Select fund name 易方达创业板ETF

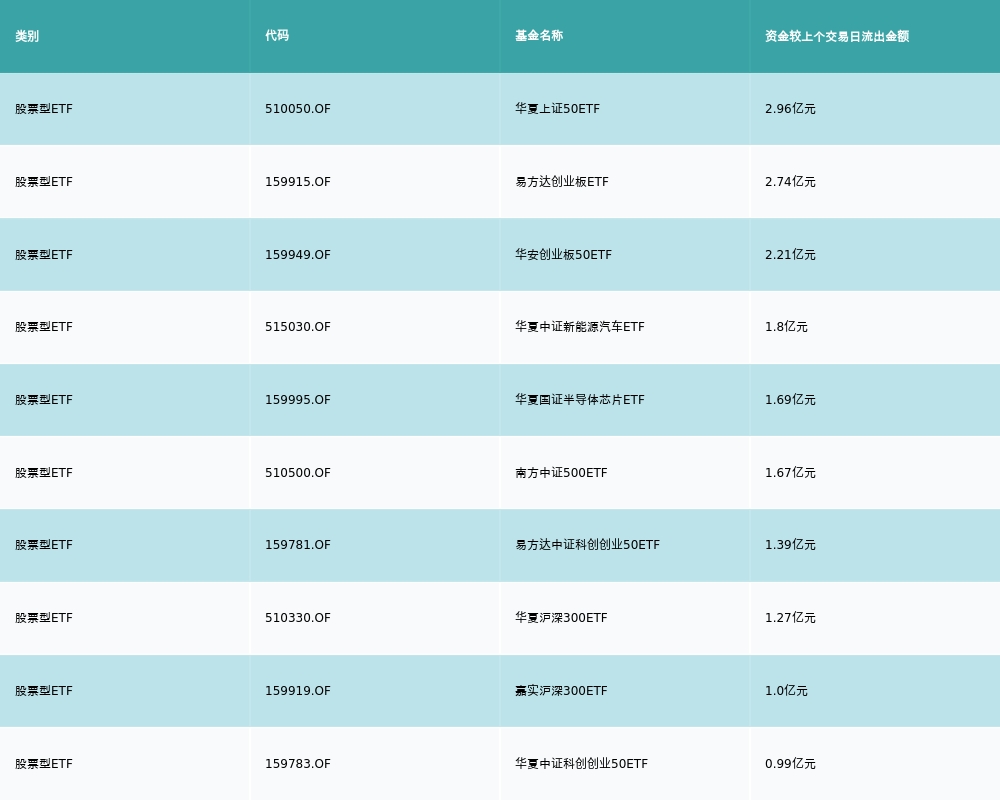[562, 182]
